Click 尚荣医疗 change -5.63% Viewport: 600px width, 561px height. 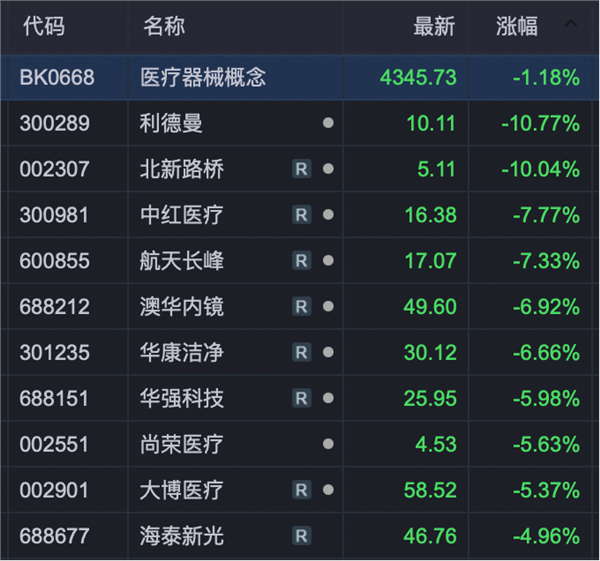pyautogui.click(x=546, y=444)
